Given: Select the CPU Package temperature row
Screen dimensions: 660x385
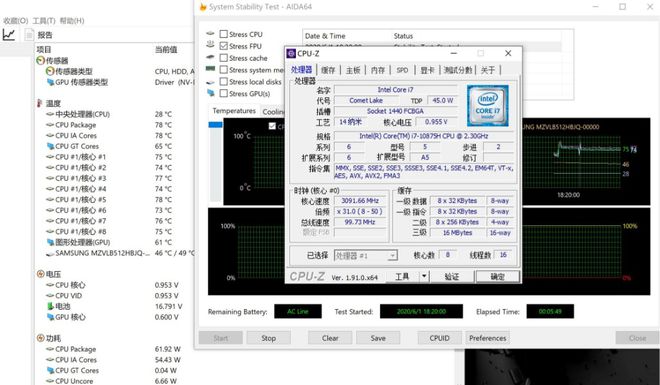Looking at the screenshot, I should tap(114, 125).
